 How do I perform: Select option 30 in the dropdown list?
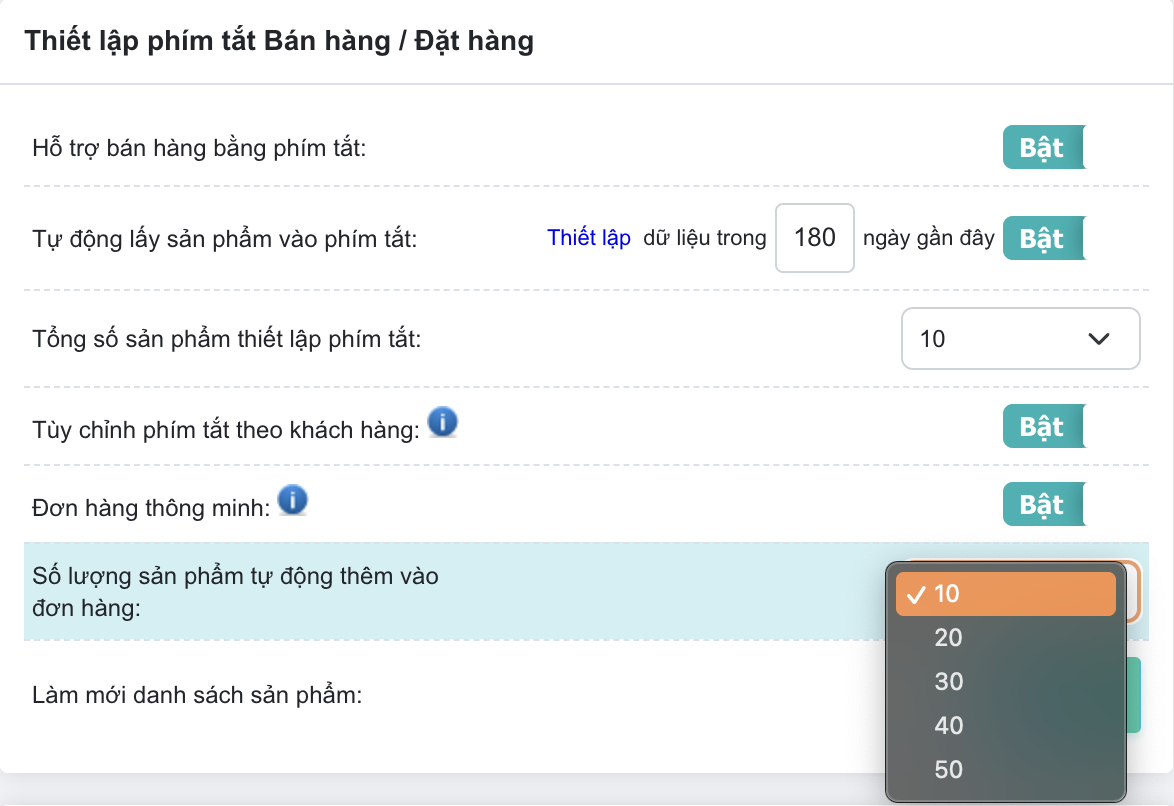tap(1006, 682)
